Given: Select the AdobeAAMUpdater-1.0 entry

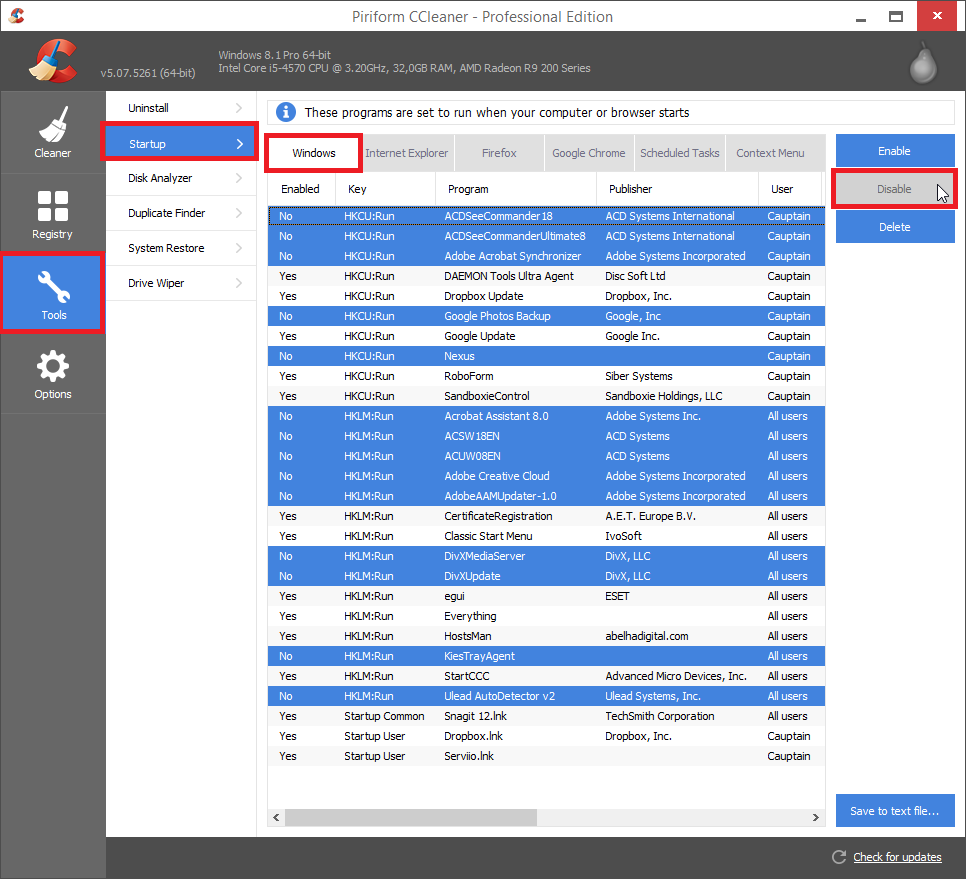Looking at the screenshot, I should (546, 496).
